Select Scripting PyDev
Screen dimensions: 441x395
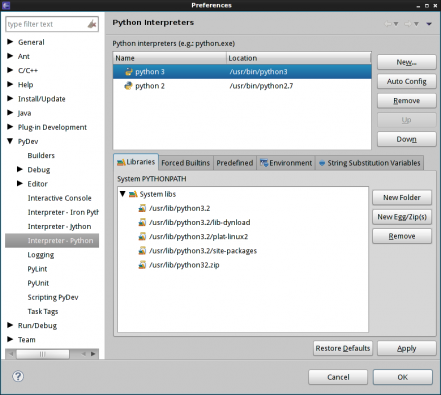(53, 297)
